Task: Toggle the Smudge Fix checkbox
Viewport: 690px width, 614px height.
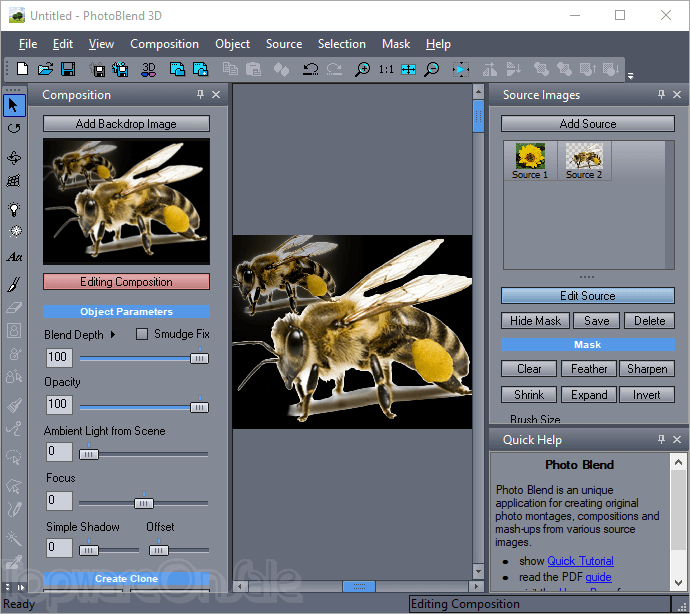Action: click(142, 334)
